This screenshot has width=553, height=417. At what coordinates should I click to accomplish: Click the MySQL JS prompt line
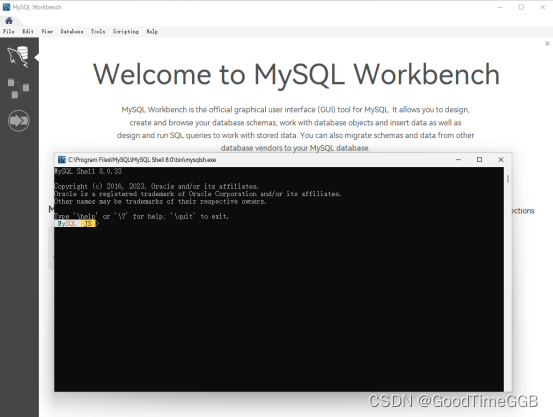77,223
